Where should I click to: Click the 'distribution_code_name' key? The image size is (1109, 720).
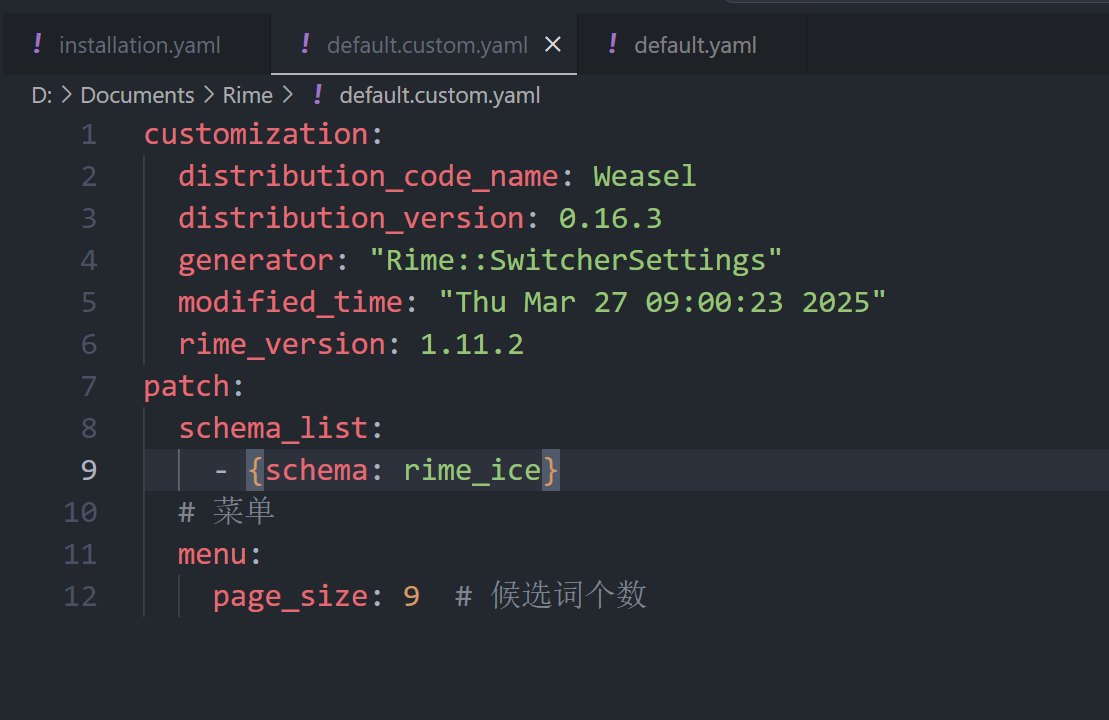(368, 176)
